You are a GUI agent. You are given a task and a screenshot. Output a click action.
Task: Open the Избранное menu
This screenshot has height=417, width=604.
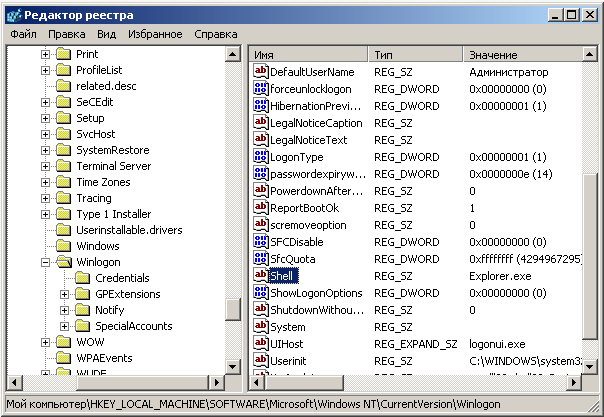pos(155,34)
